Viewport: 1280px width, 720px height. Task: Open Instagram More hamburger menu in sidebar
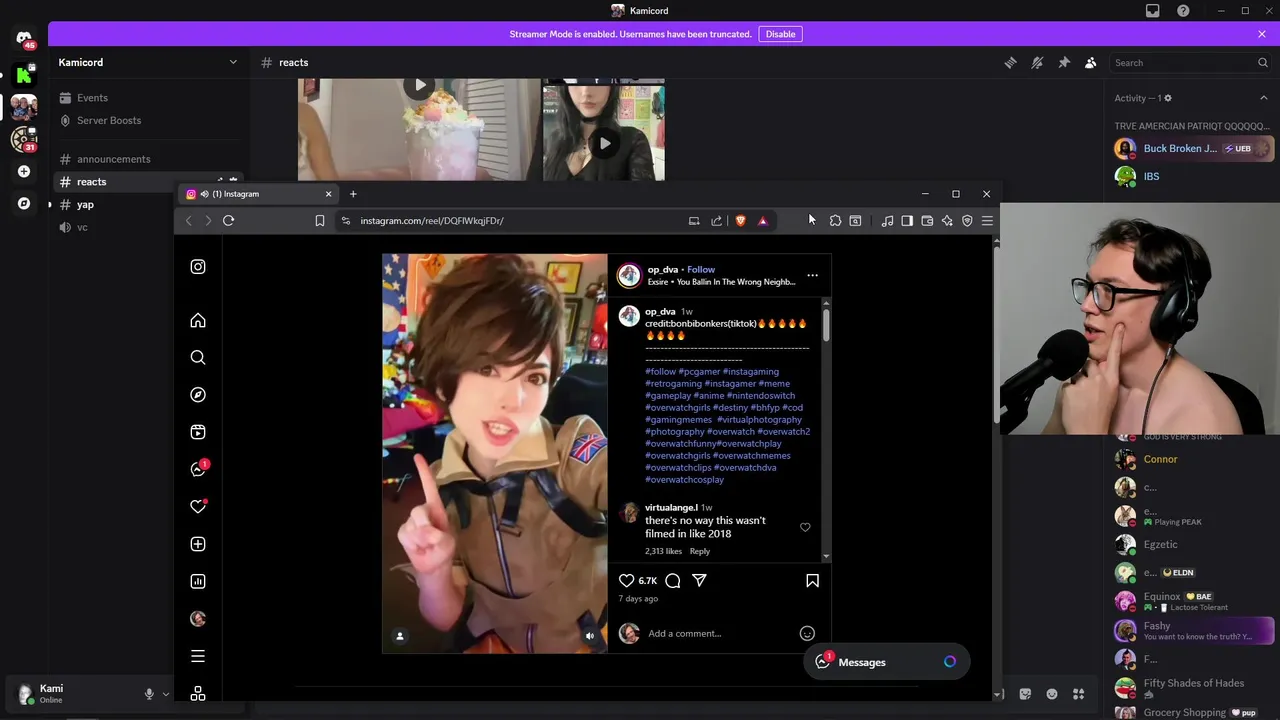pyautogui.click(x=198, y=657)
